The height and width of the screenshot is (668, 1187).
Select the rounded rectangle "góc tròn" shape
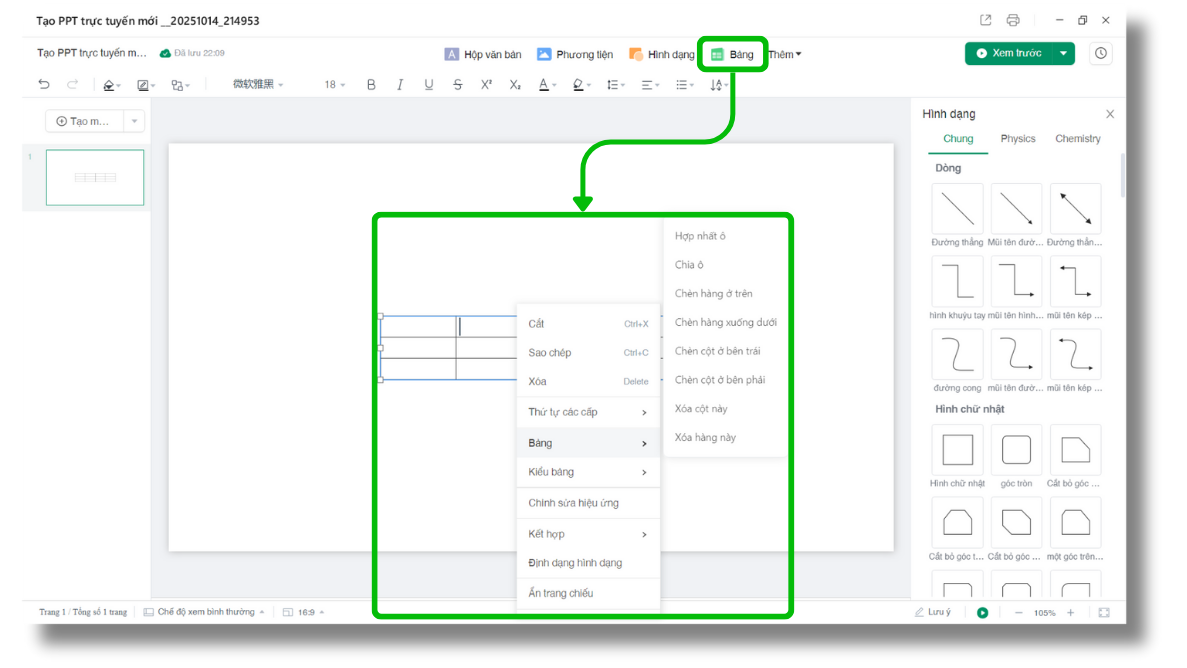(1016, 451)
